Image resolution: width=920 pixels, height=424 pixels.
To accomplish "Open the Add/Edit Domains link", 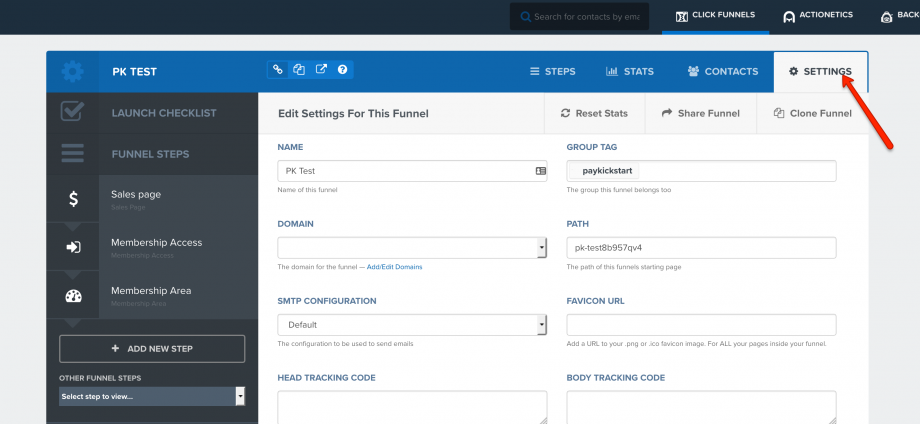I will [394, 267].
